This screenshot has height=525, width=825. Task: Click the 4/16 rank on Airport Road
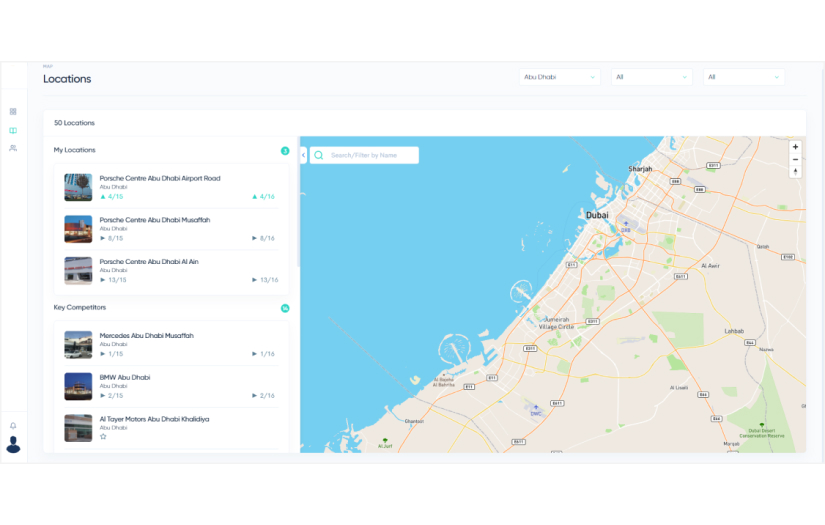(264, 197)
